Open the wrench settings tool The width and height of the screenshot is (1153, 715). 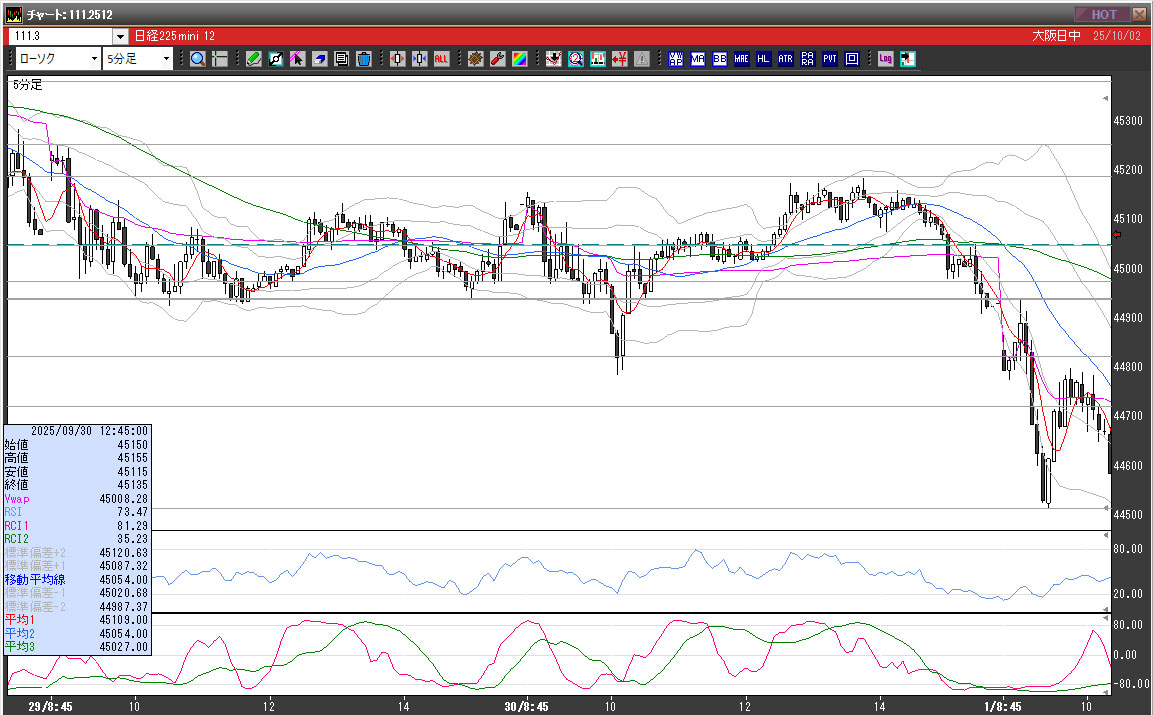point(497,59)
